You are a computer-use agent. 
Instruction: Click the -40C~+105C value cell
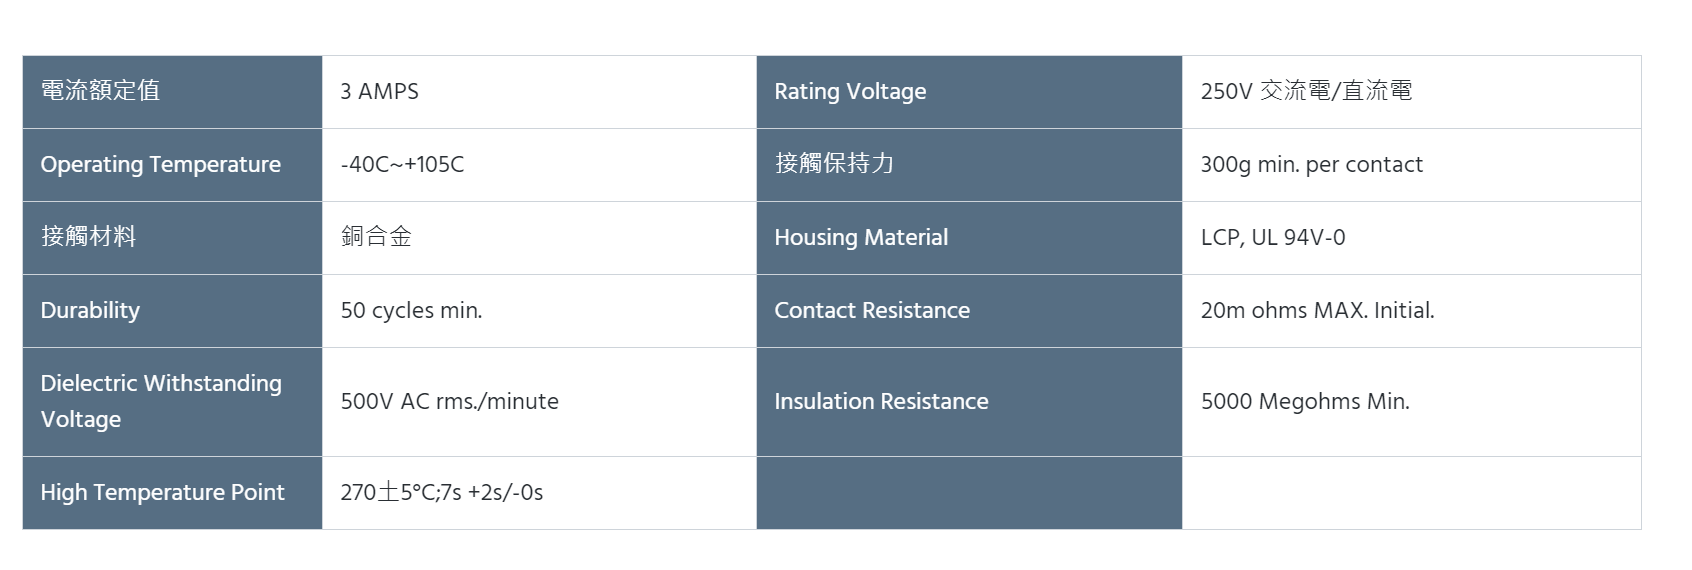[402, 164]
